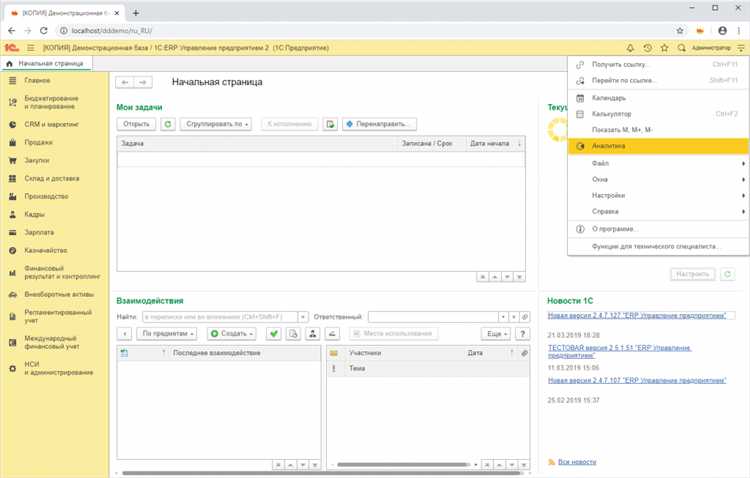Open the Продажи section in sidebar
750x478 pixels.
39,142
